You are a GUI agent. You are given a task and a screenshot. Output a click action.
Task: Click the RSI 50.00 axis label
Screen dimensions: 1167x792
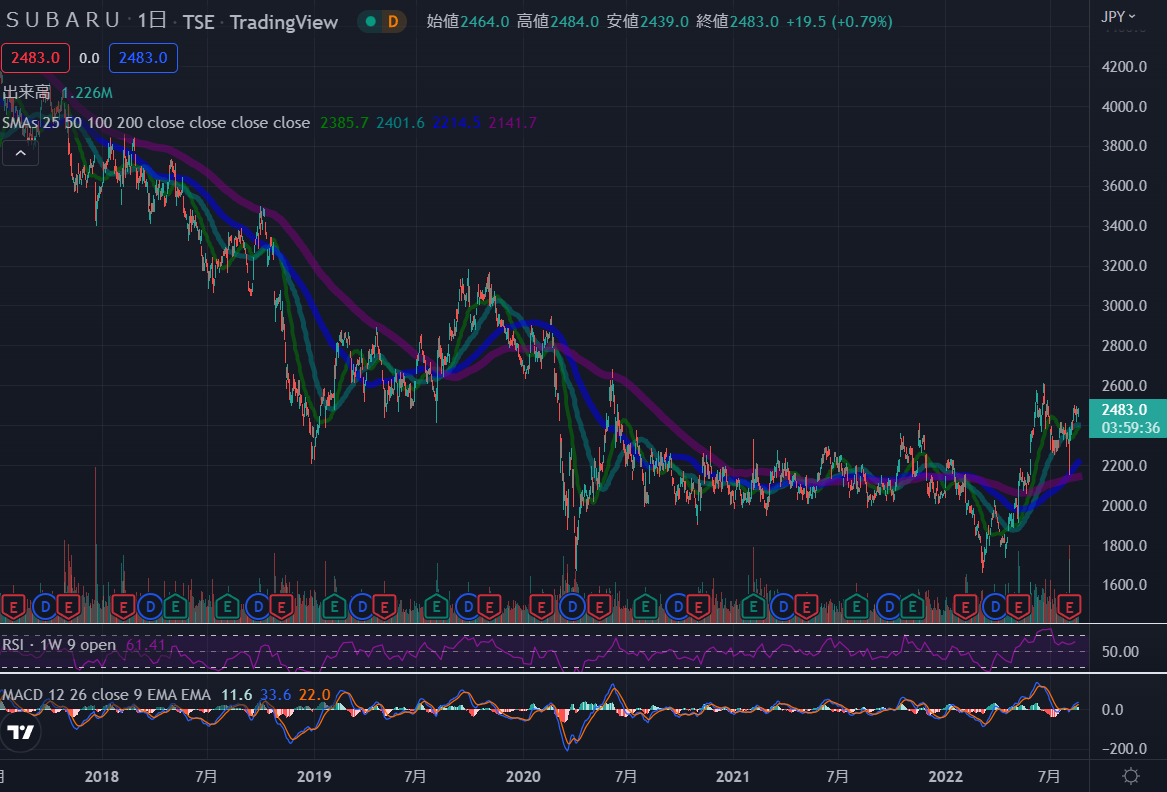[1120, 652]
